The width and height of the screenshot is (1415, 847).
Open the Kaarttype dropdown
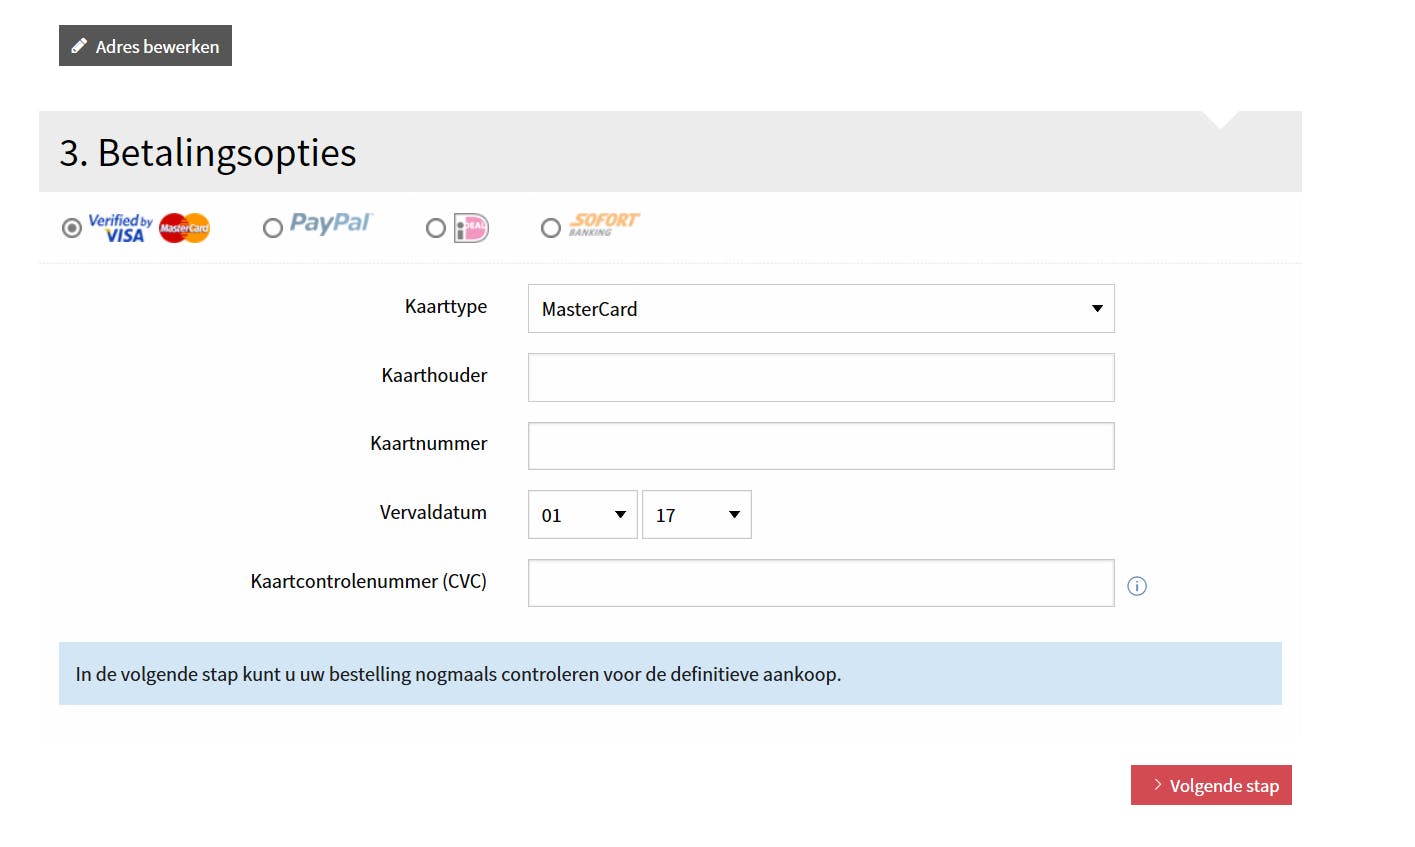pos(820,309)
